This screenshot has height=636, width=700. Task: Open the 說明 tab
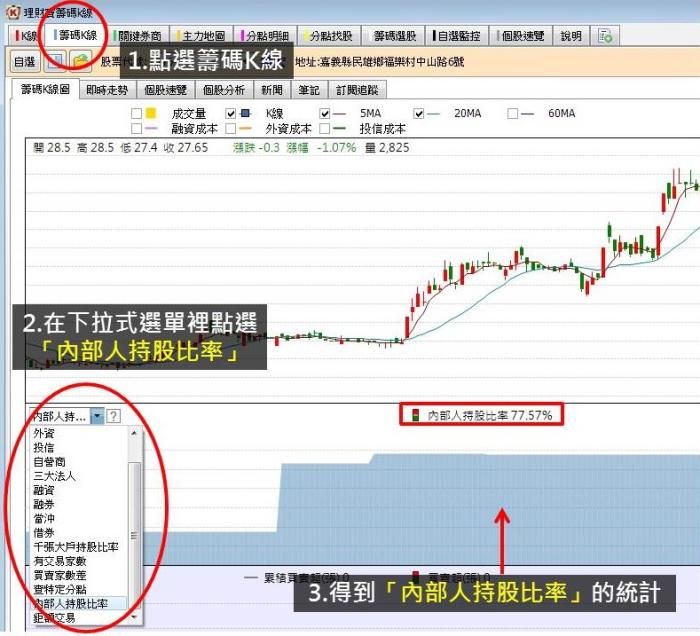click(571, 36)
